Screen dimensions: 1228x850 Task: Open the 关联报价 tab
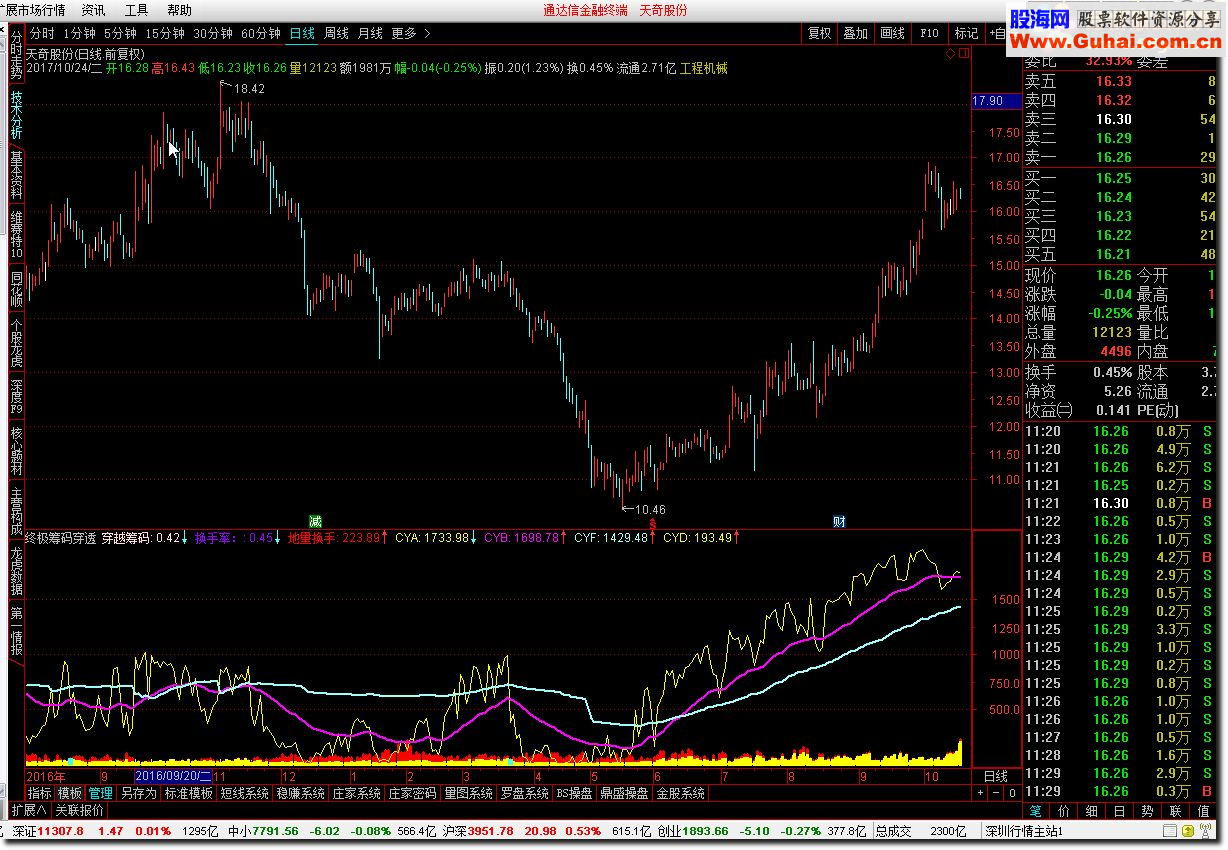(79, 810)
